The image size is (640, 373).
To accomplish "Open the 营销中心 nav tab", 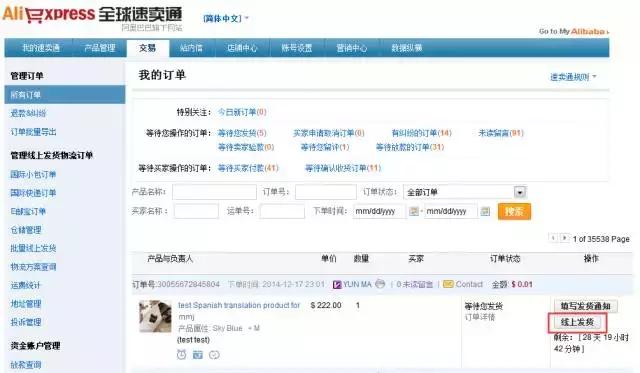I will tap(351, 48).
